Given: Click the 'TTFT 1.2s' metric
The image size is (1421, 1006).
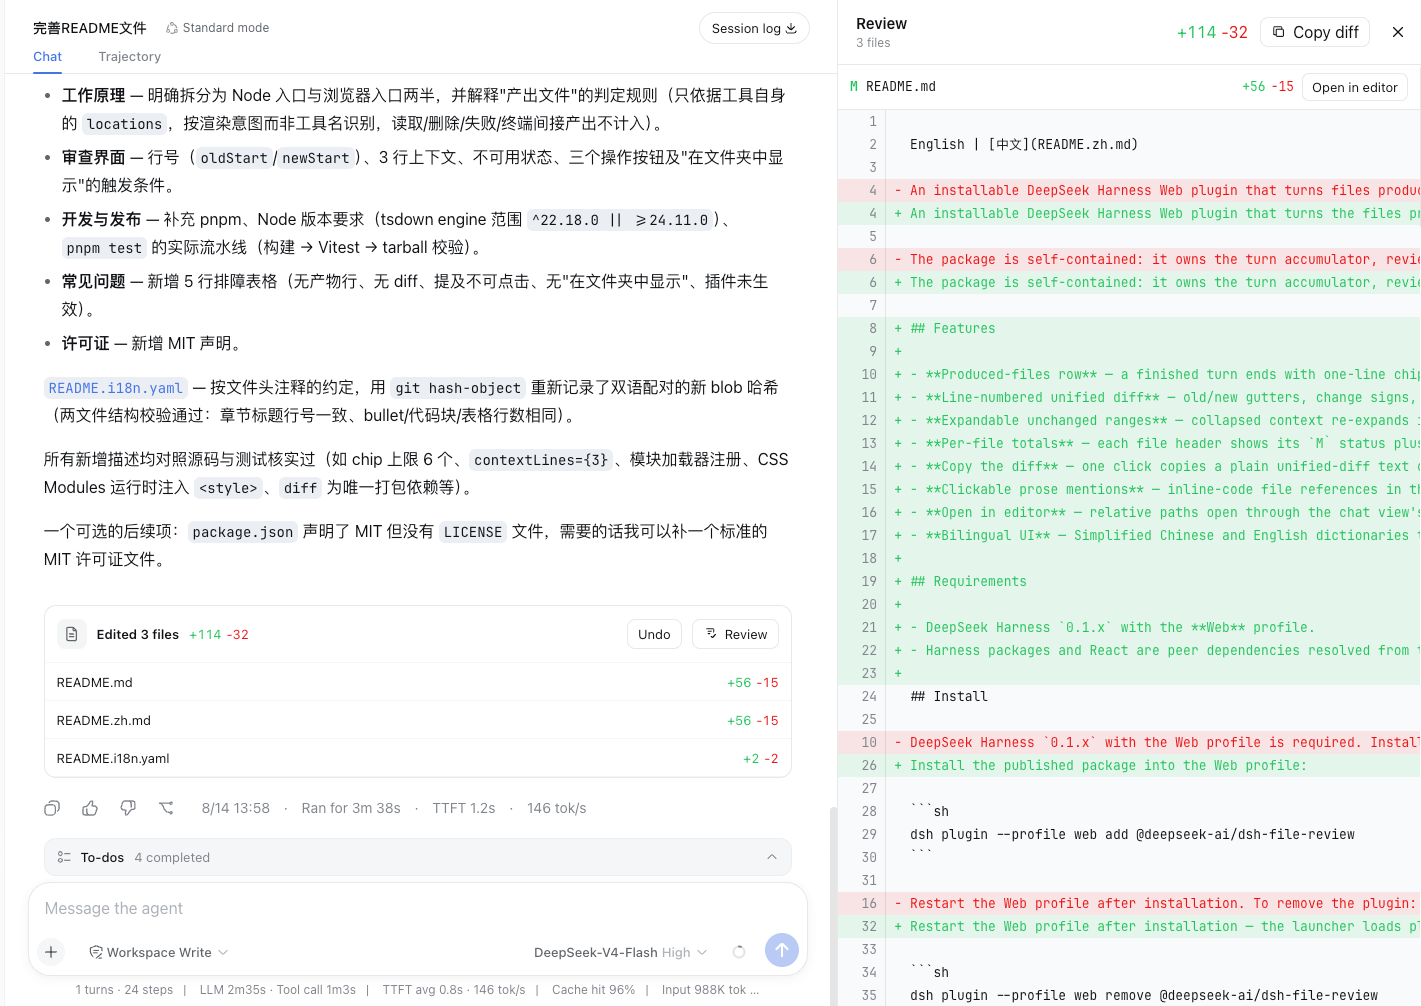Looking at the screenshot, I should click(x=464, y=808).
